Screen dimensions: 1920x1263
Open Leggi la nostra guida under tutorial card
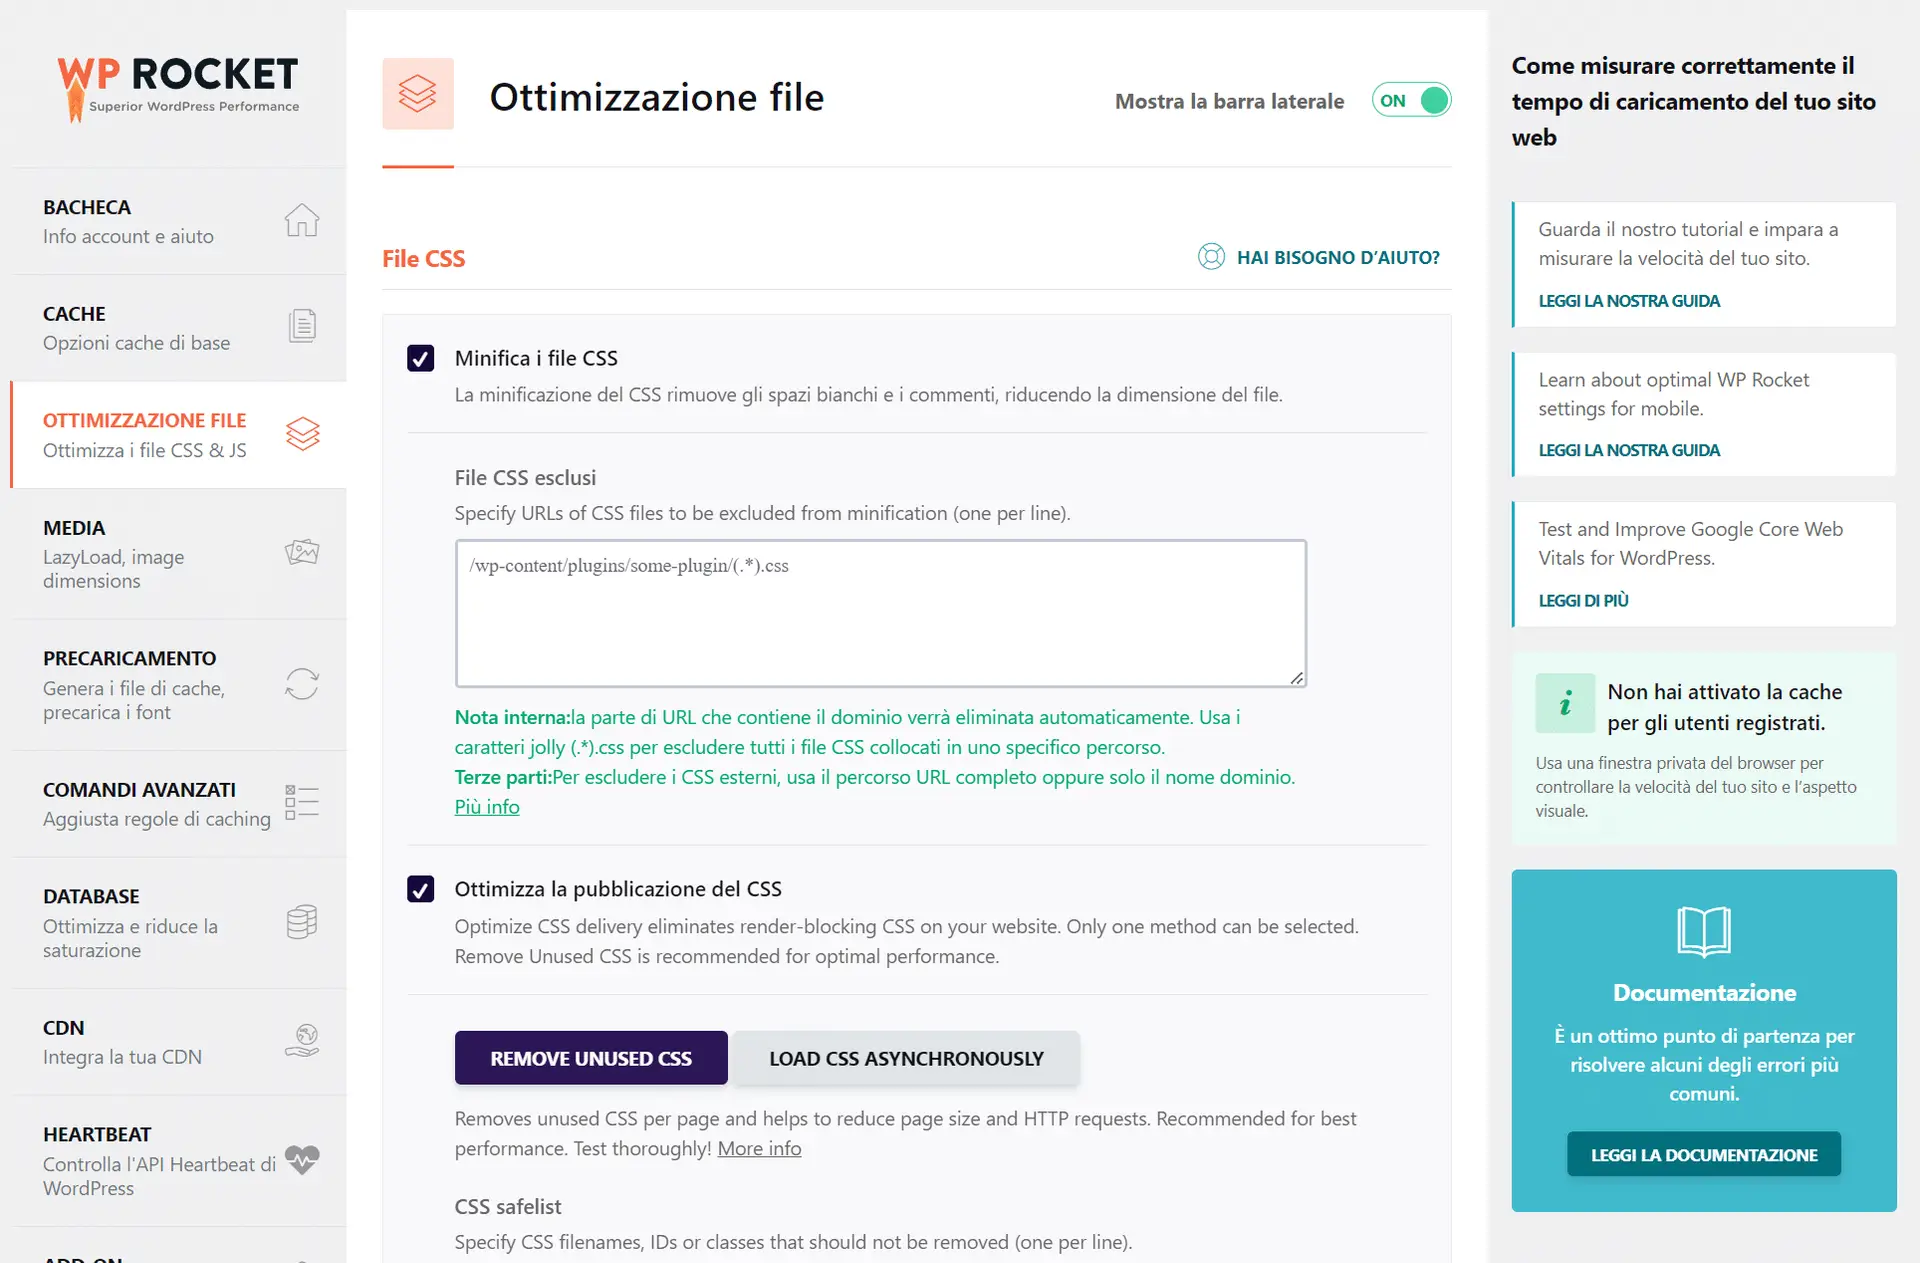coord(1629,301)
